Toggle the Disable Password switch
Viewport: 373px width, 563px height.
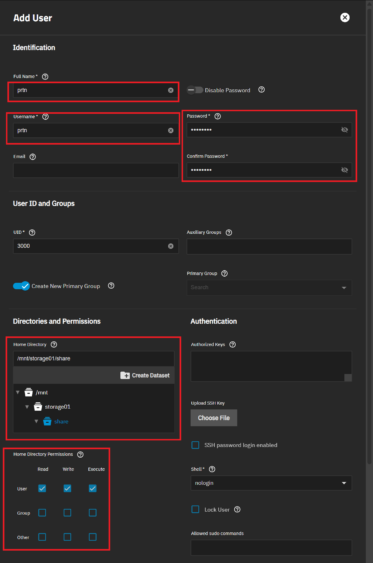coord(195,90)
